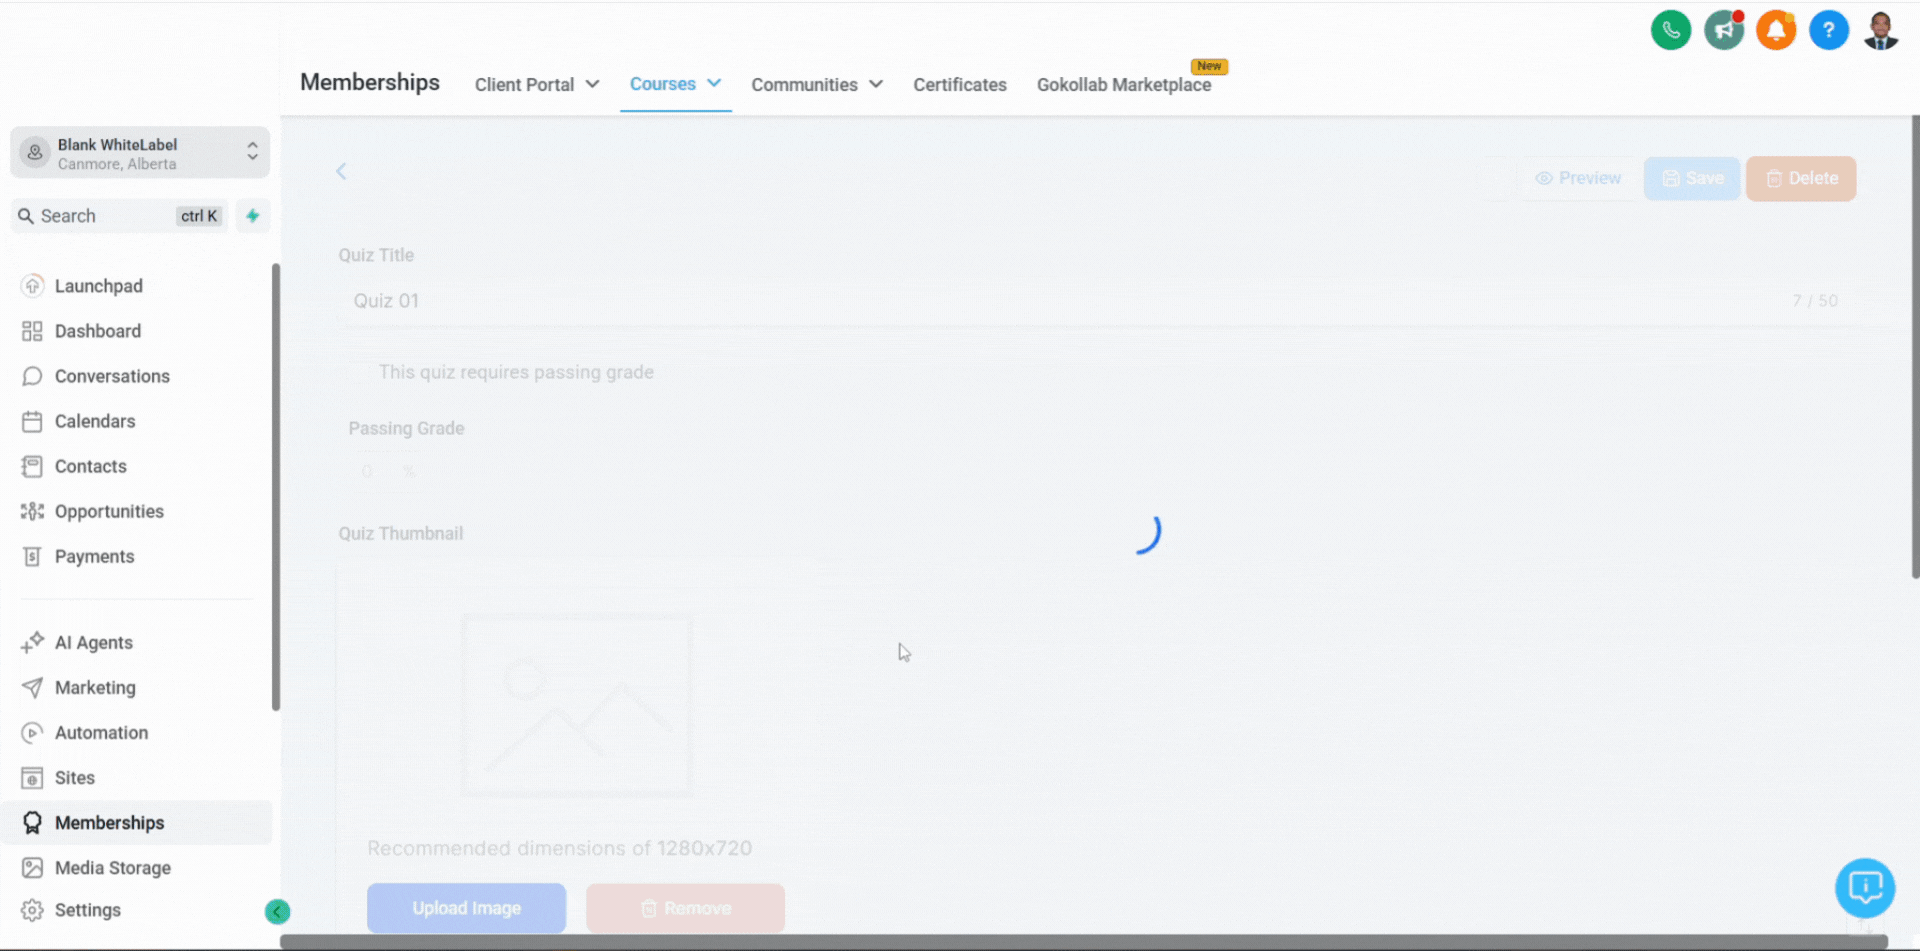Click the back arrow above Quiz Title
1920x951 pixels.
coord(341,171)
